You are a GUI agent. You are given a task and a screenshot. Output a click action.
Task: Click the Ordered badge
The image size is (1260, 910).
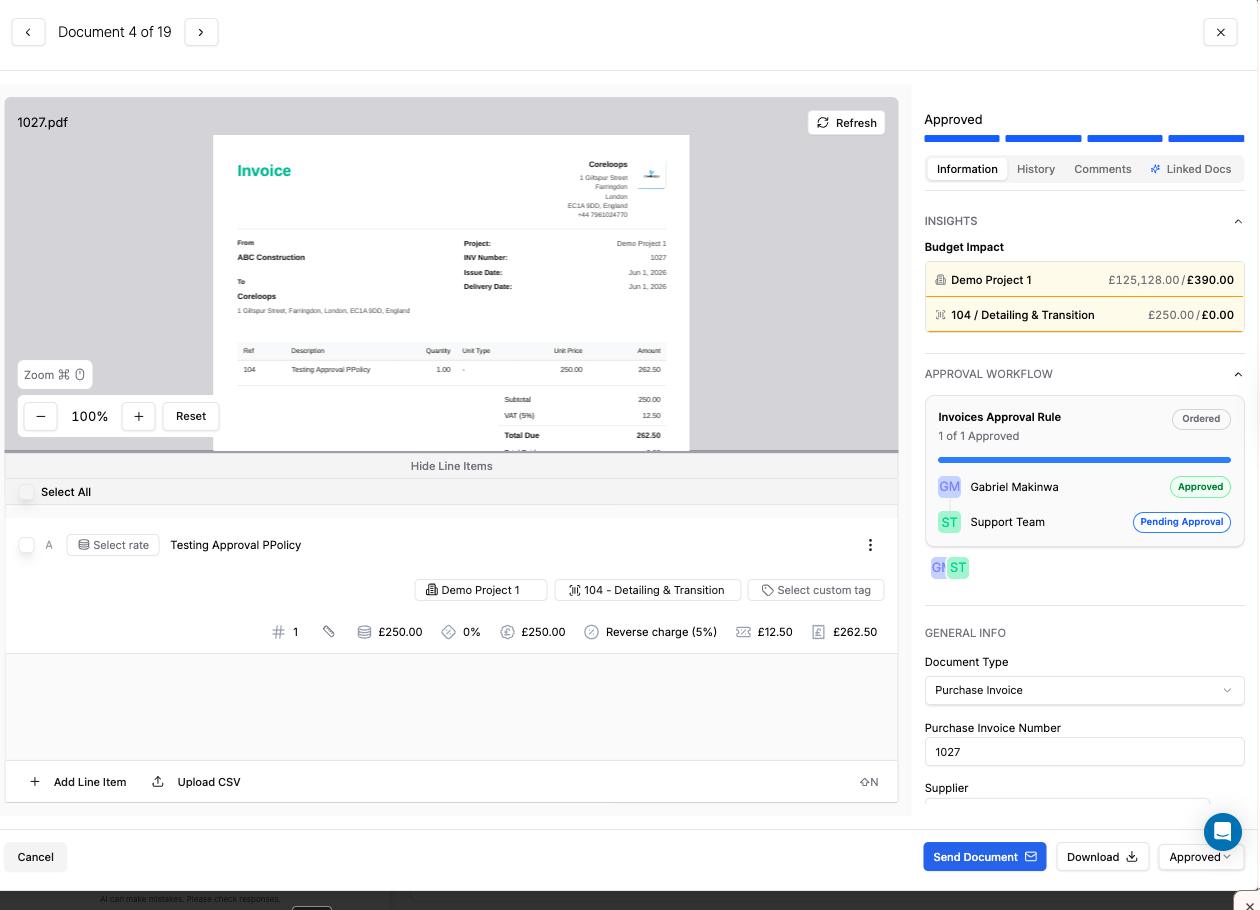[x=1201, y=419]
